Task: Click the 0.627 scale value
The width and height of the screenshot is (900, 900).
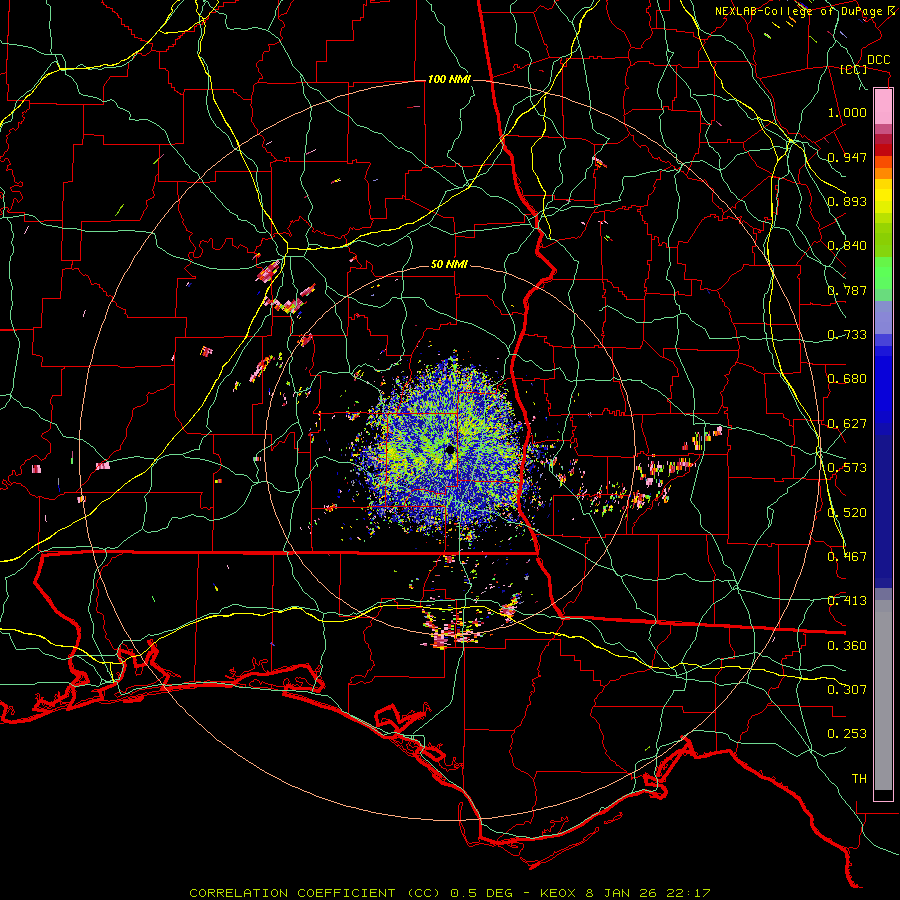Action: pyautogui.click(x=847, y=424)
